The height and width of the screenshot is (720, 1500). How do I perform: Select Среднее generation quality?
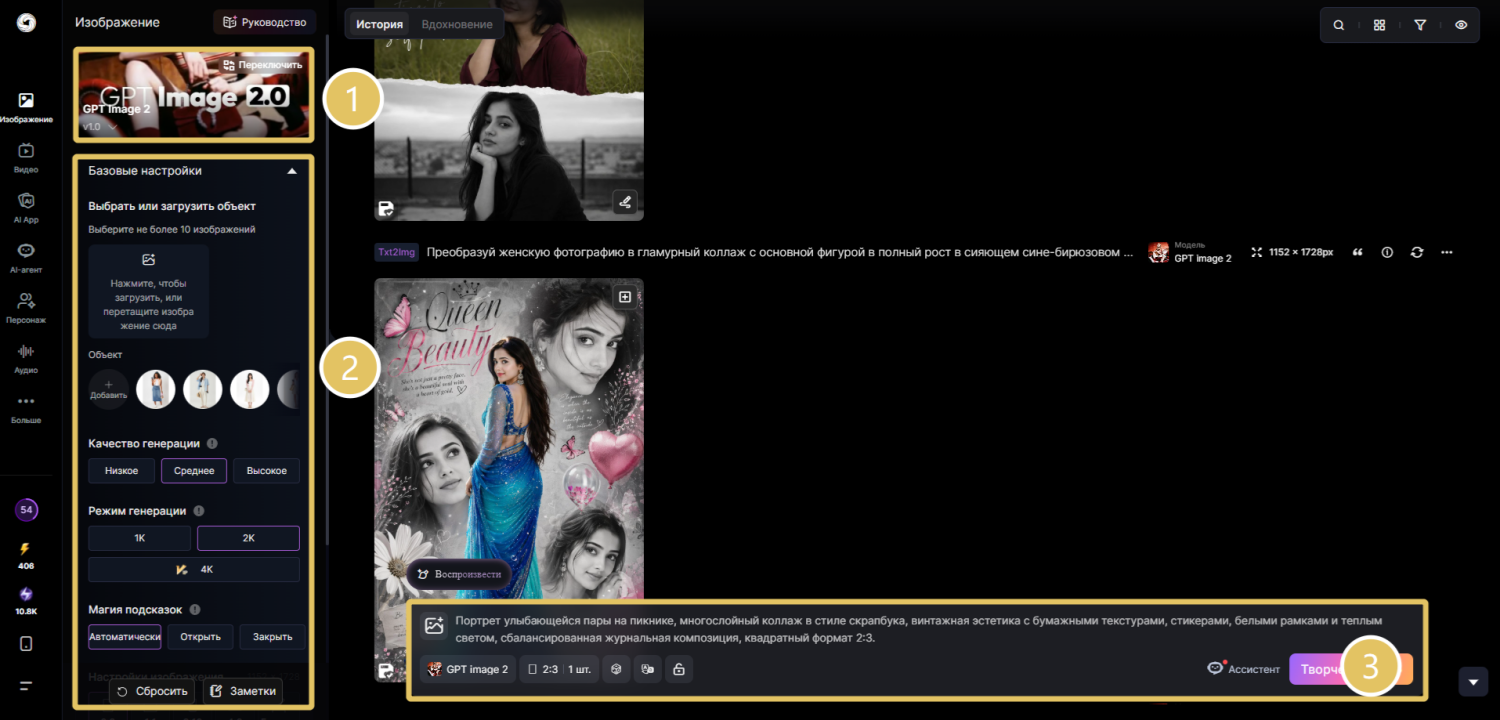pyautogui.click(x=194, y=471)
